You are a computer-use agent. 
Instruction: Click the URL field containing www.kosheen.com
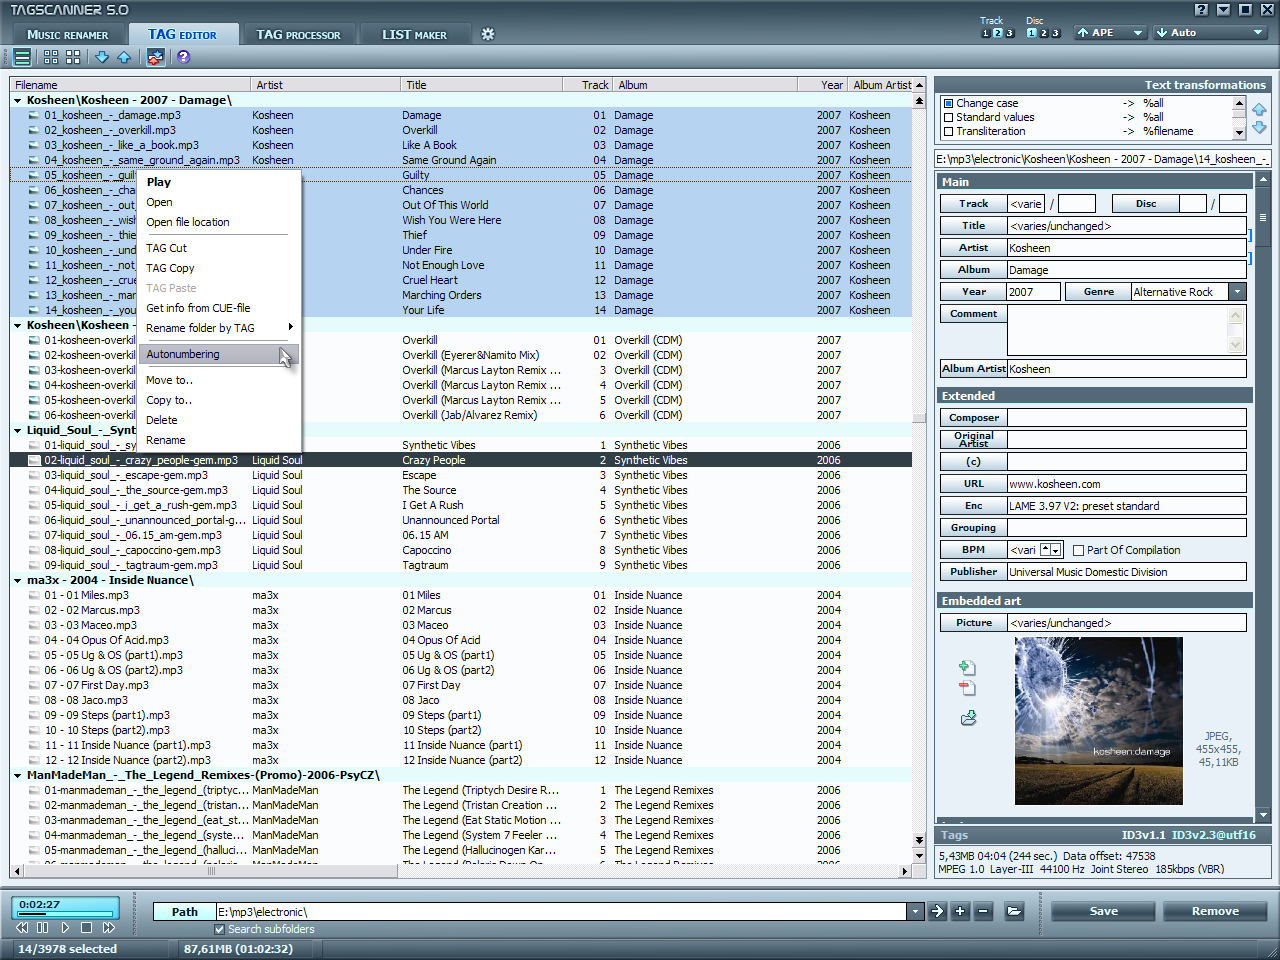tap(1126, 484)
